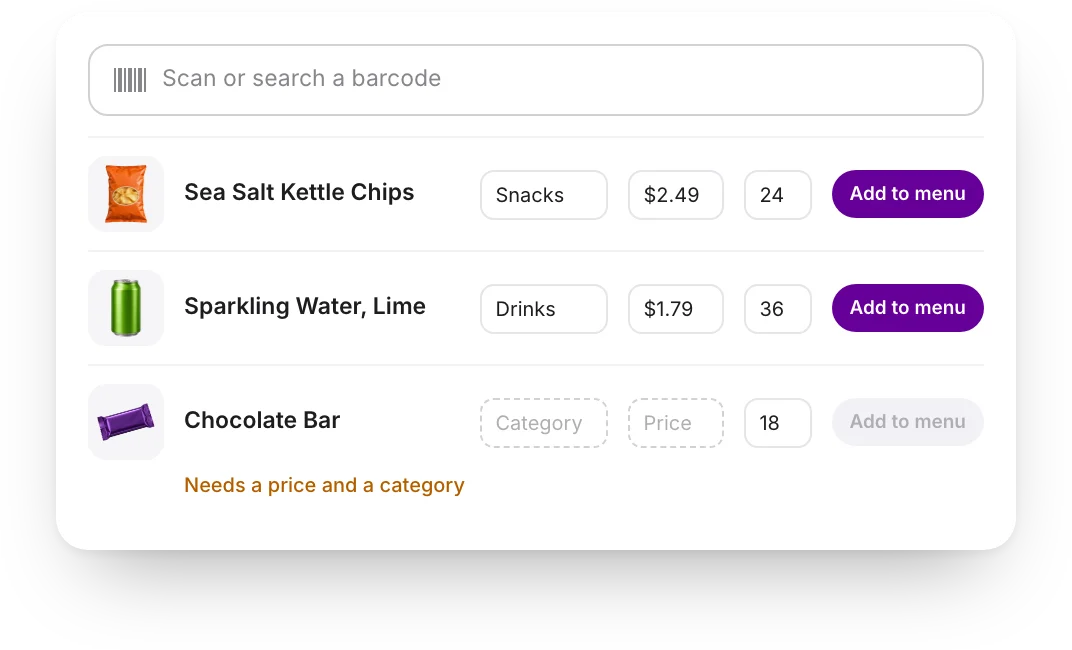The width and height of the screenshot is (1072, 650).
Task: Edit the $2.49 price field
Action: click(675, 195)
